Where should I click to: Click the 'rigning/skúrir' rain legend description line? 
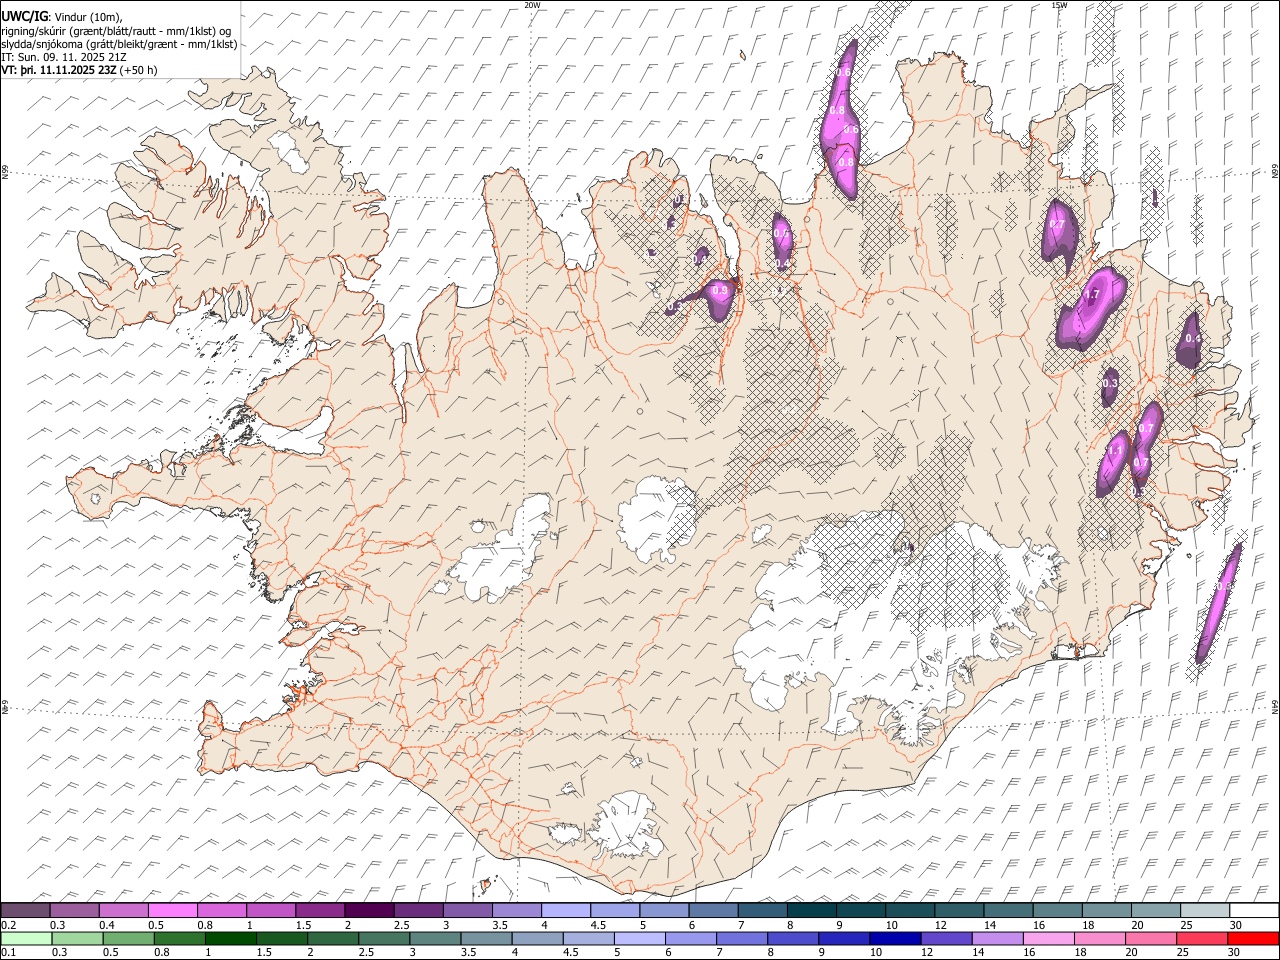point(116,31)
